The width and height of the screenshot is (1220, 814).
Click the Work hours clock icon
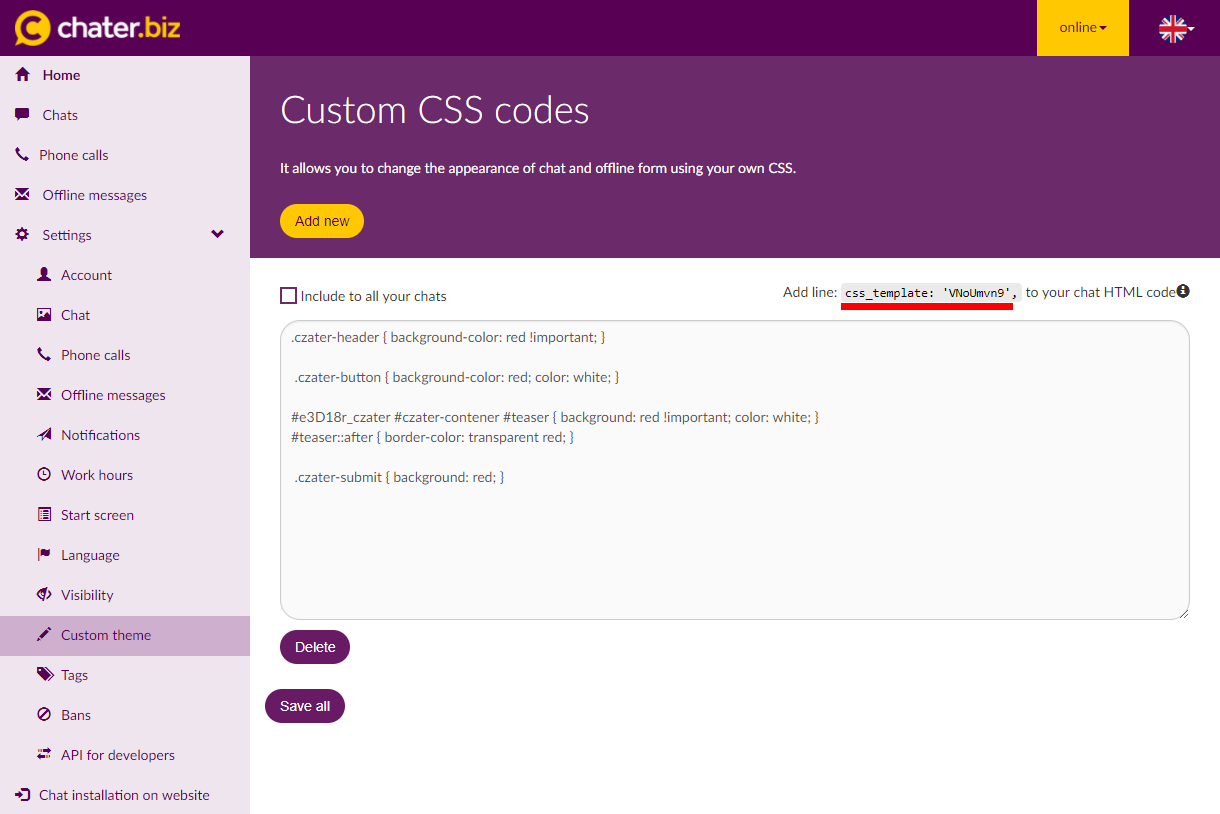pos(44,475)
